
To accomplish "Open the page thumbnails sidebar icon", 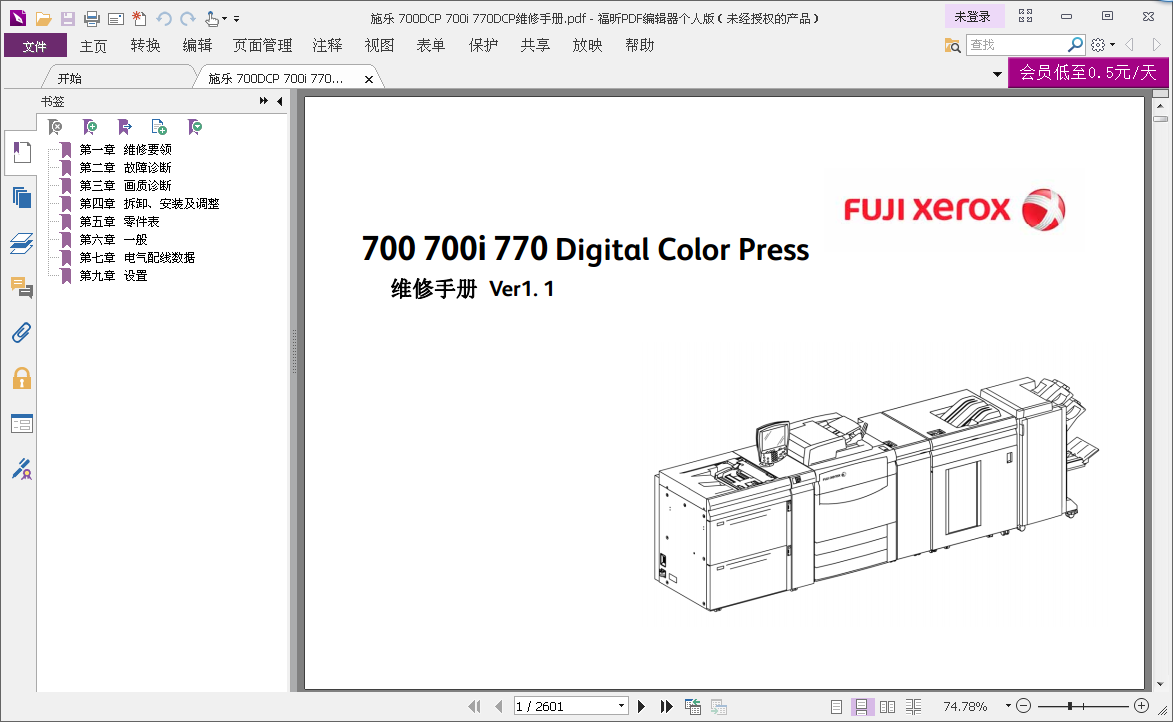I will click(22, 198).
